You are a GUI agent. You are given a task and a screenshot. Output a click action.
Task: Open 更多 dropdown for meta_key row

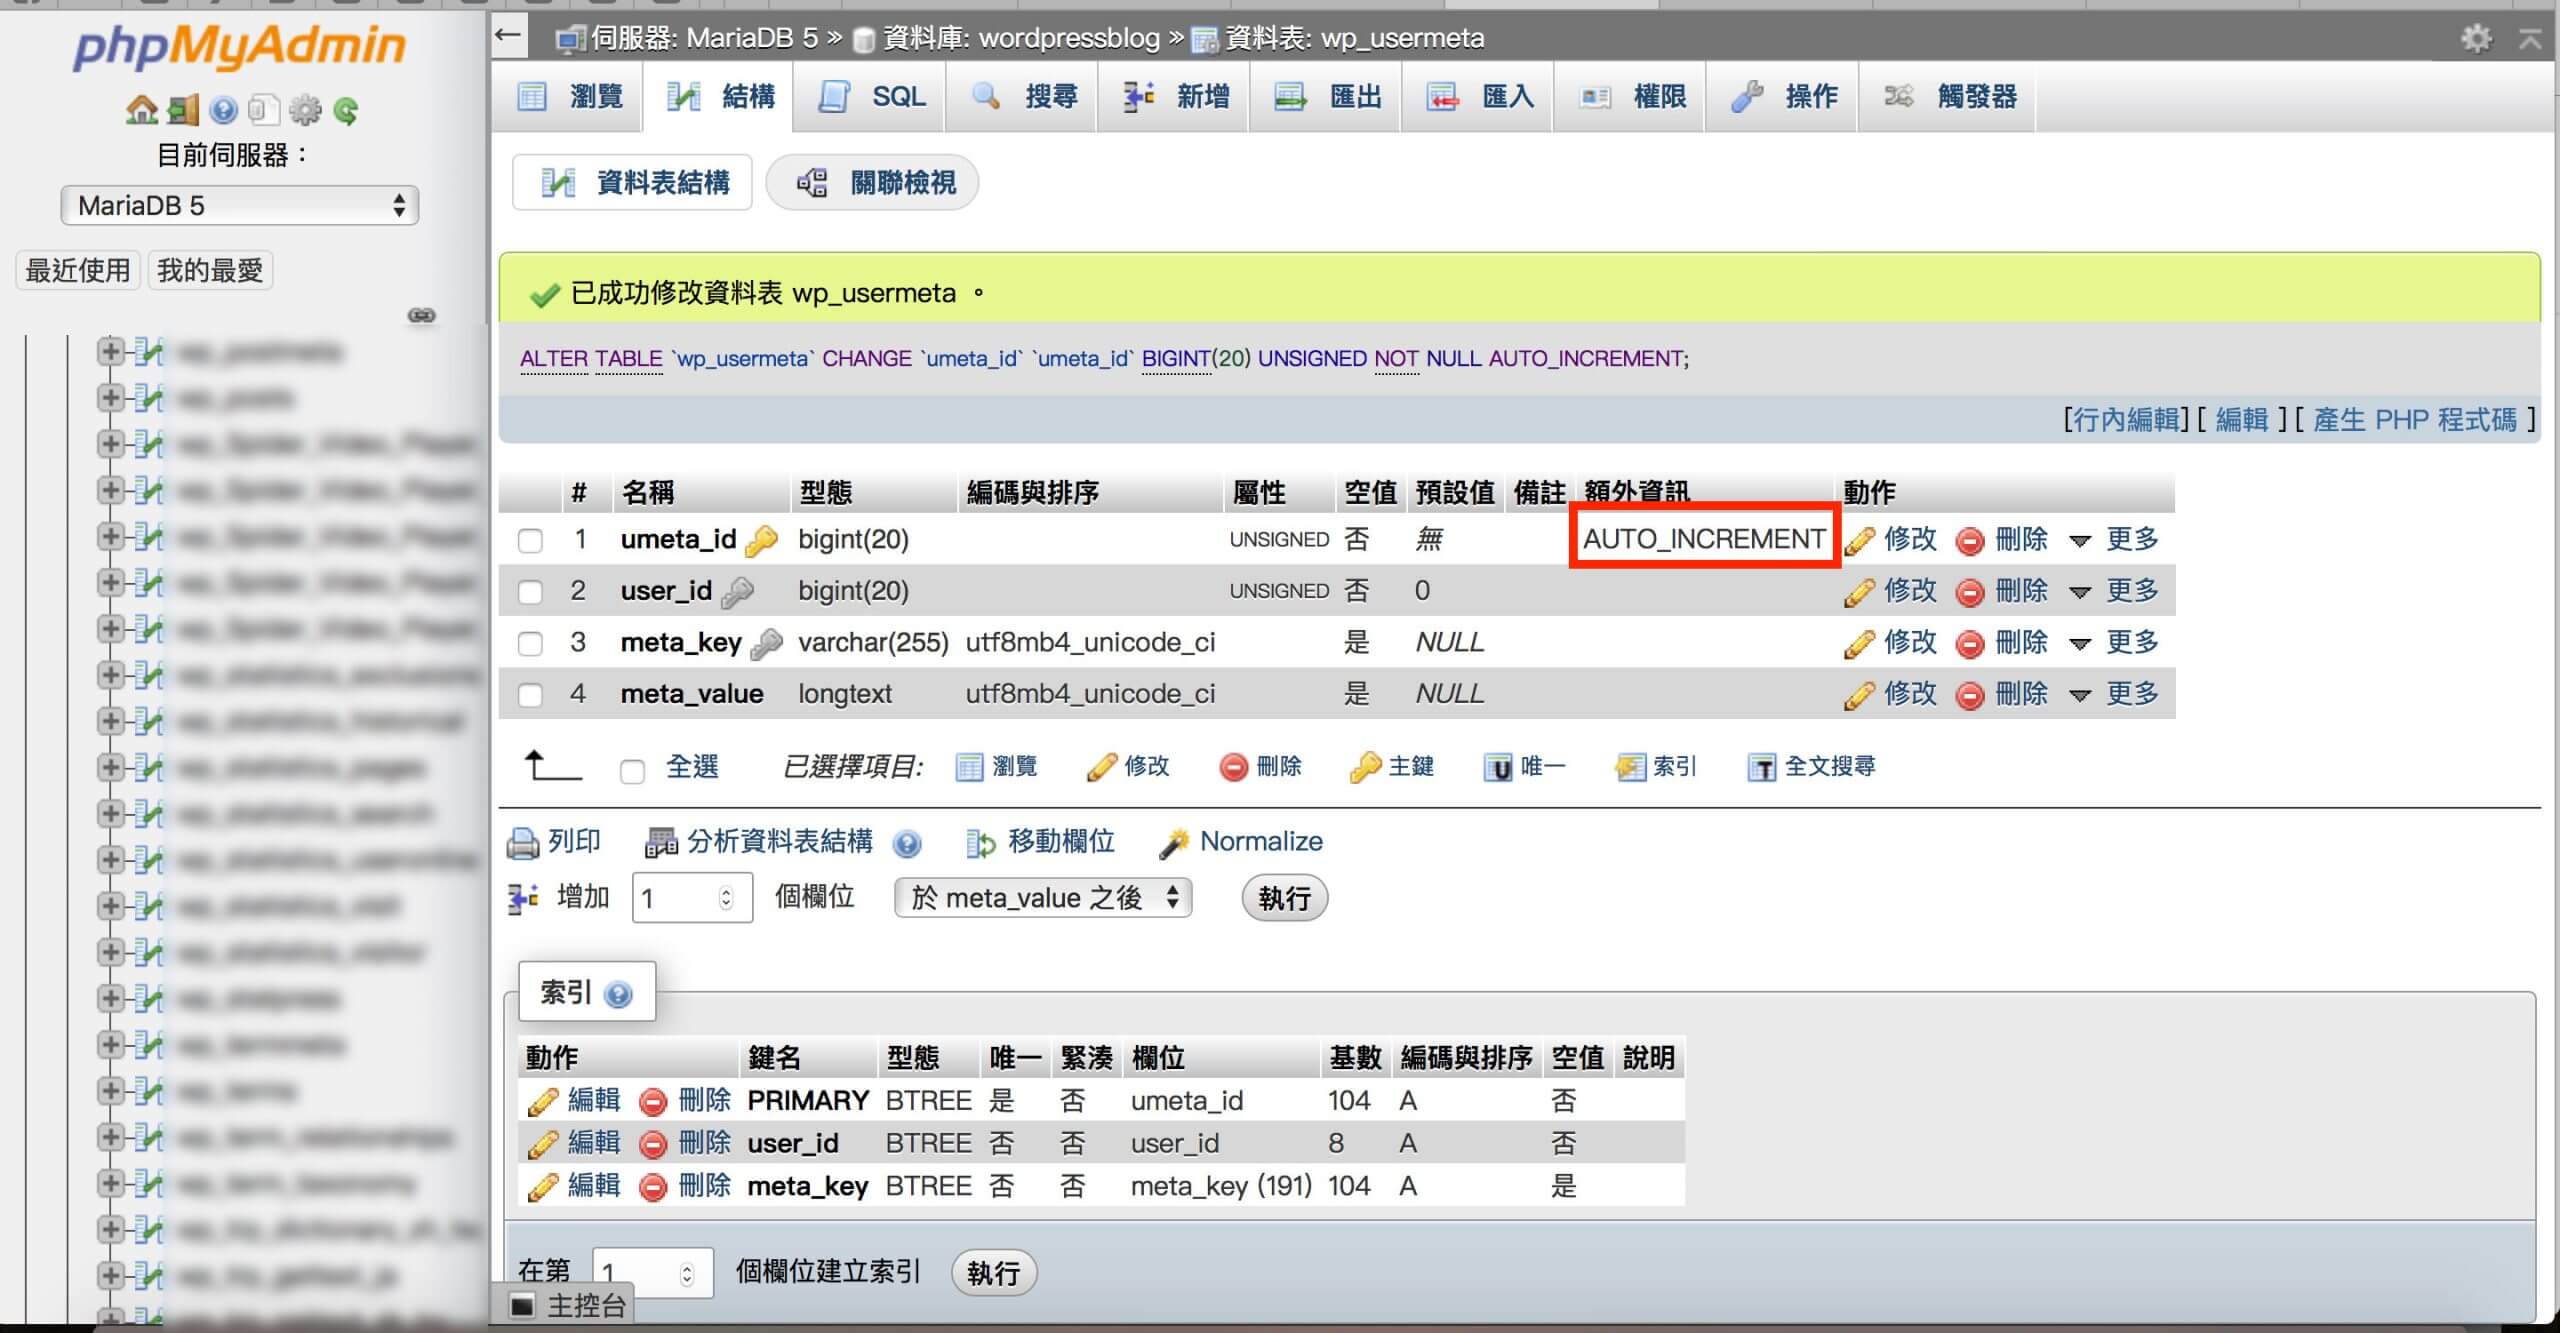(x=2114, y=643)
